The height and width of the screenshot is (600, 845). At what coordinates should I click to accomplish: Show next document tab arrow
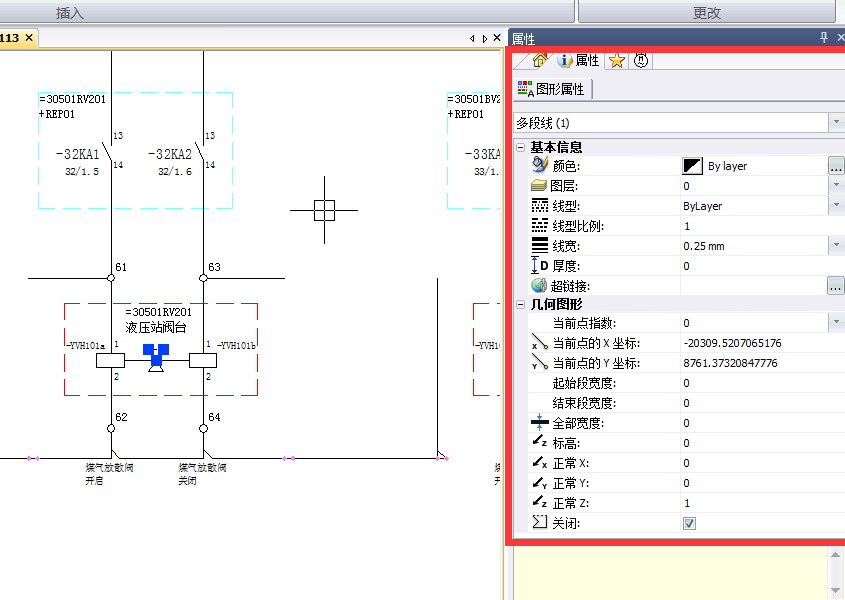click(x=484, y=38)
